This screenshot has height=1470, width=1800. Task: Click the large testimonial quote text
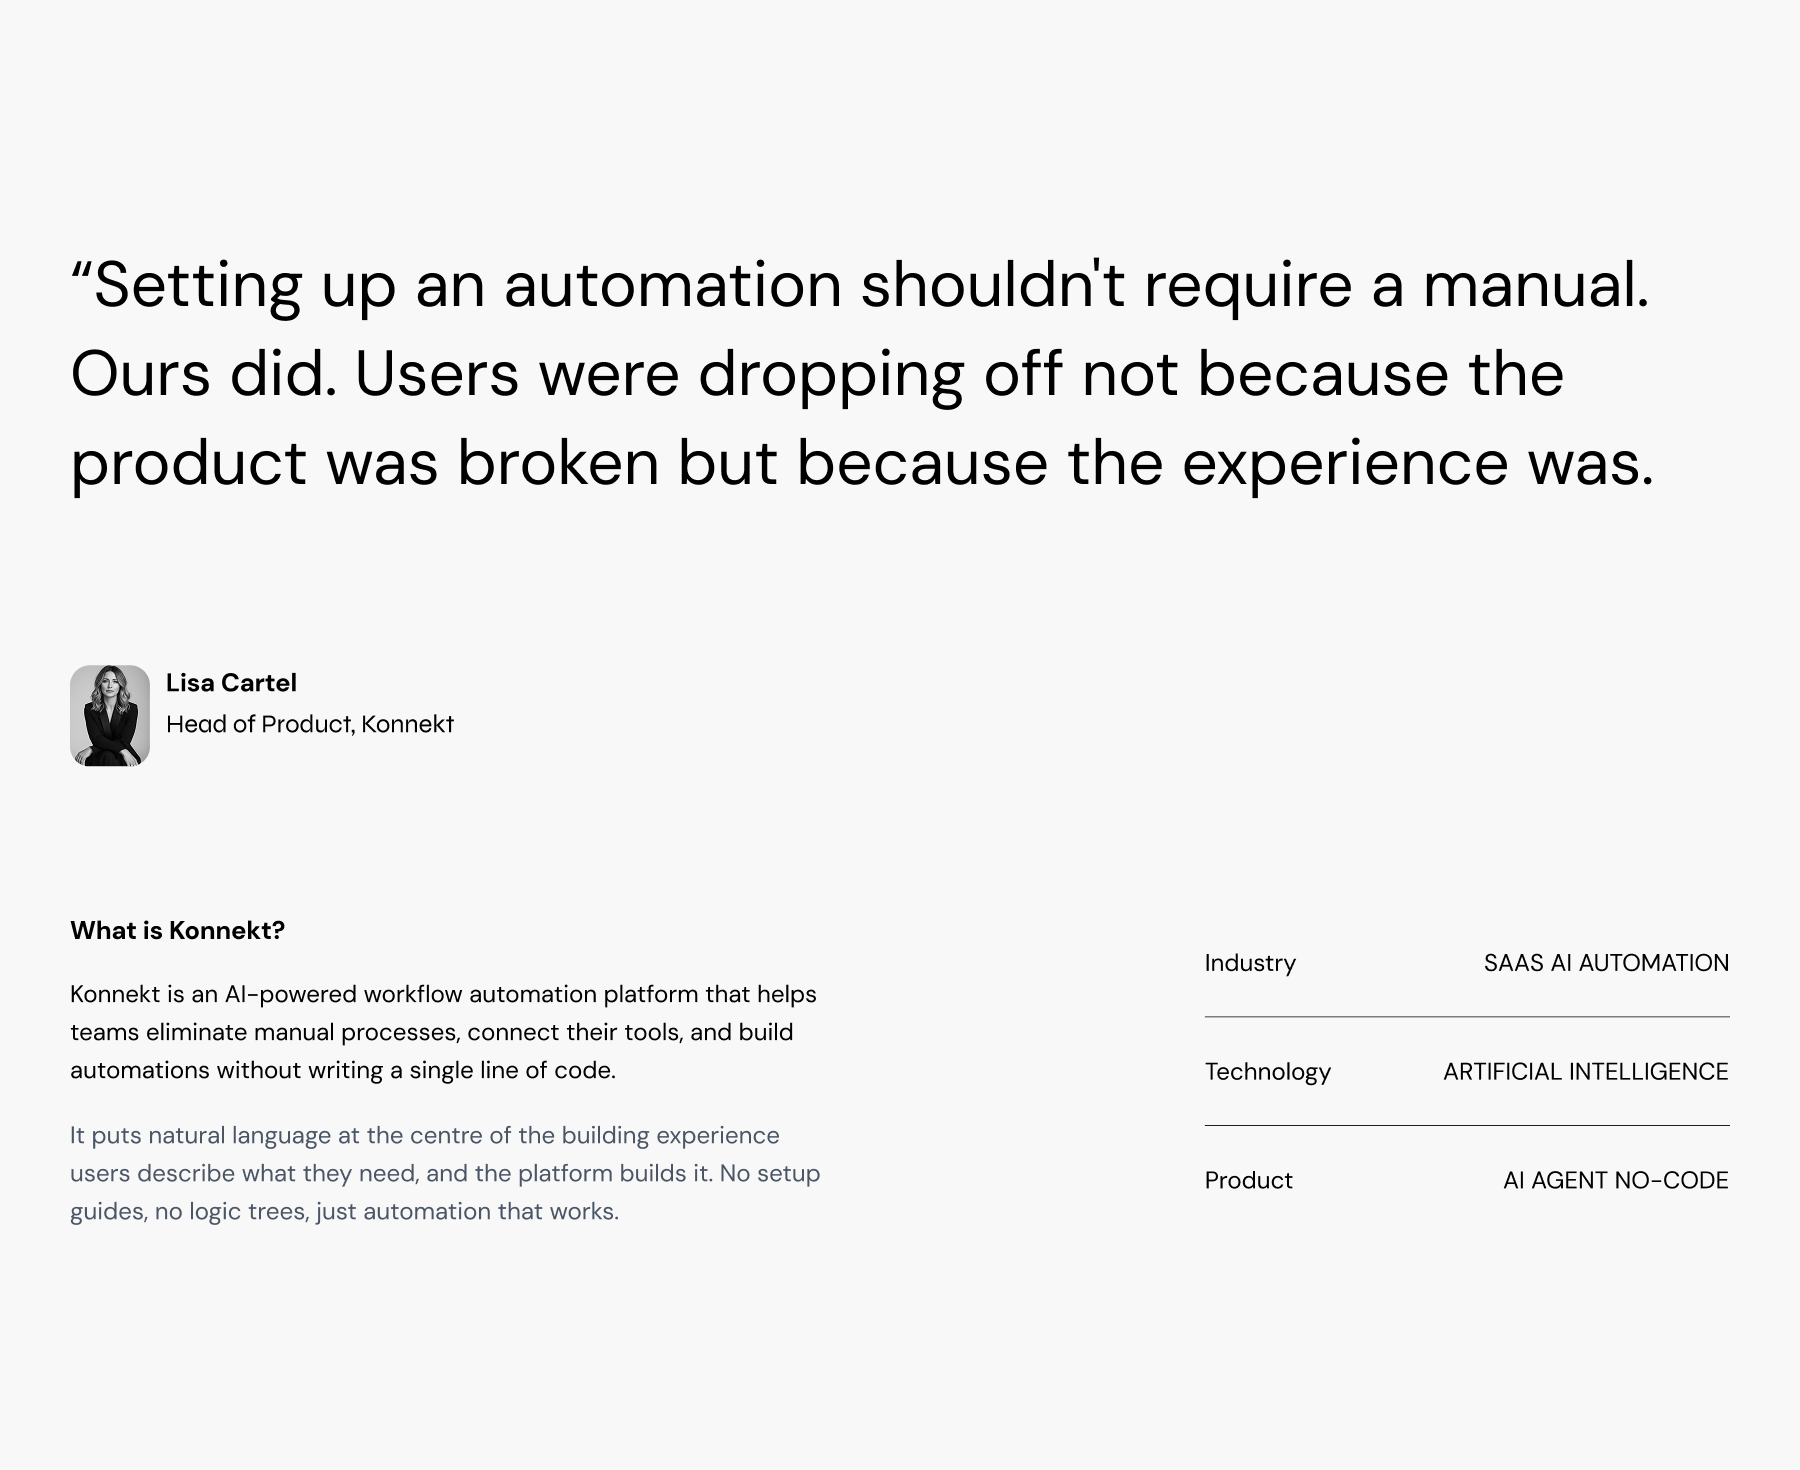click(x=862, y=374)
